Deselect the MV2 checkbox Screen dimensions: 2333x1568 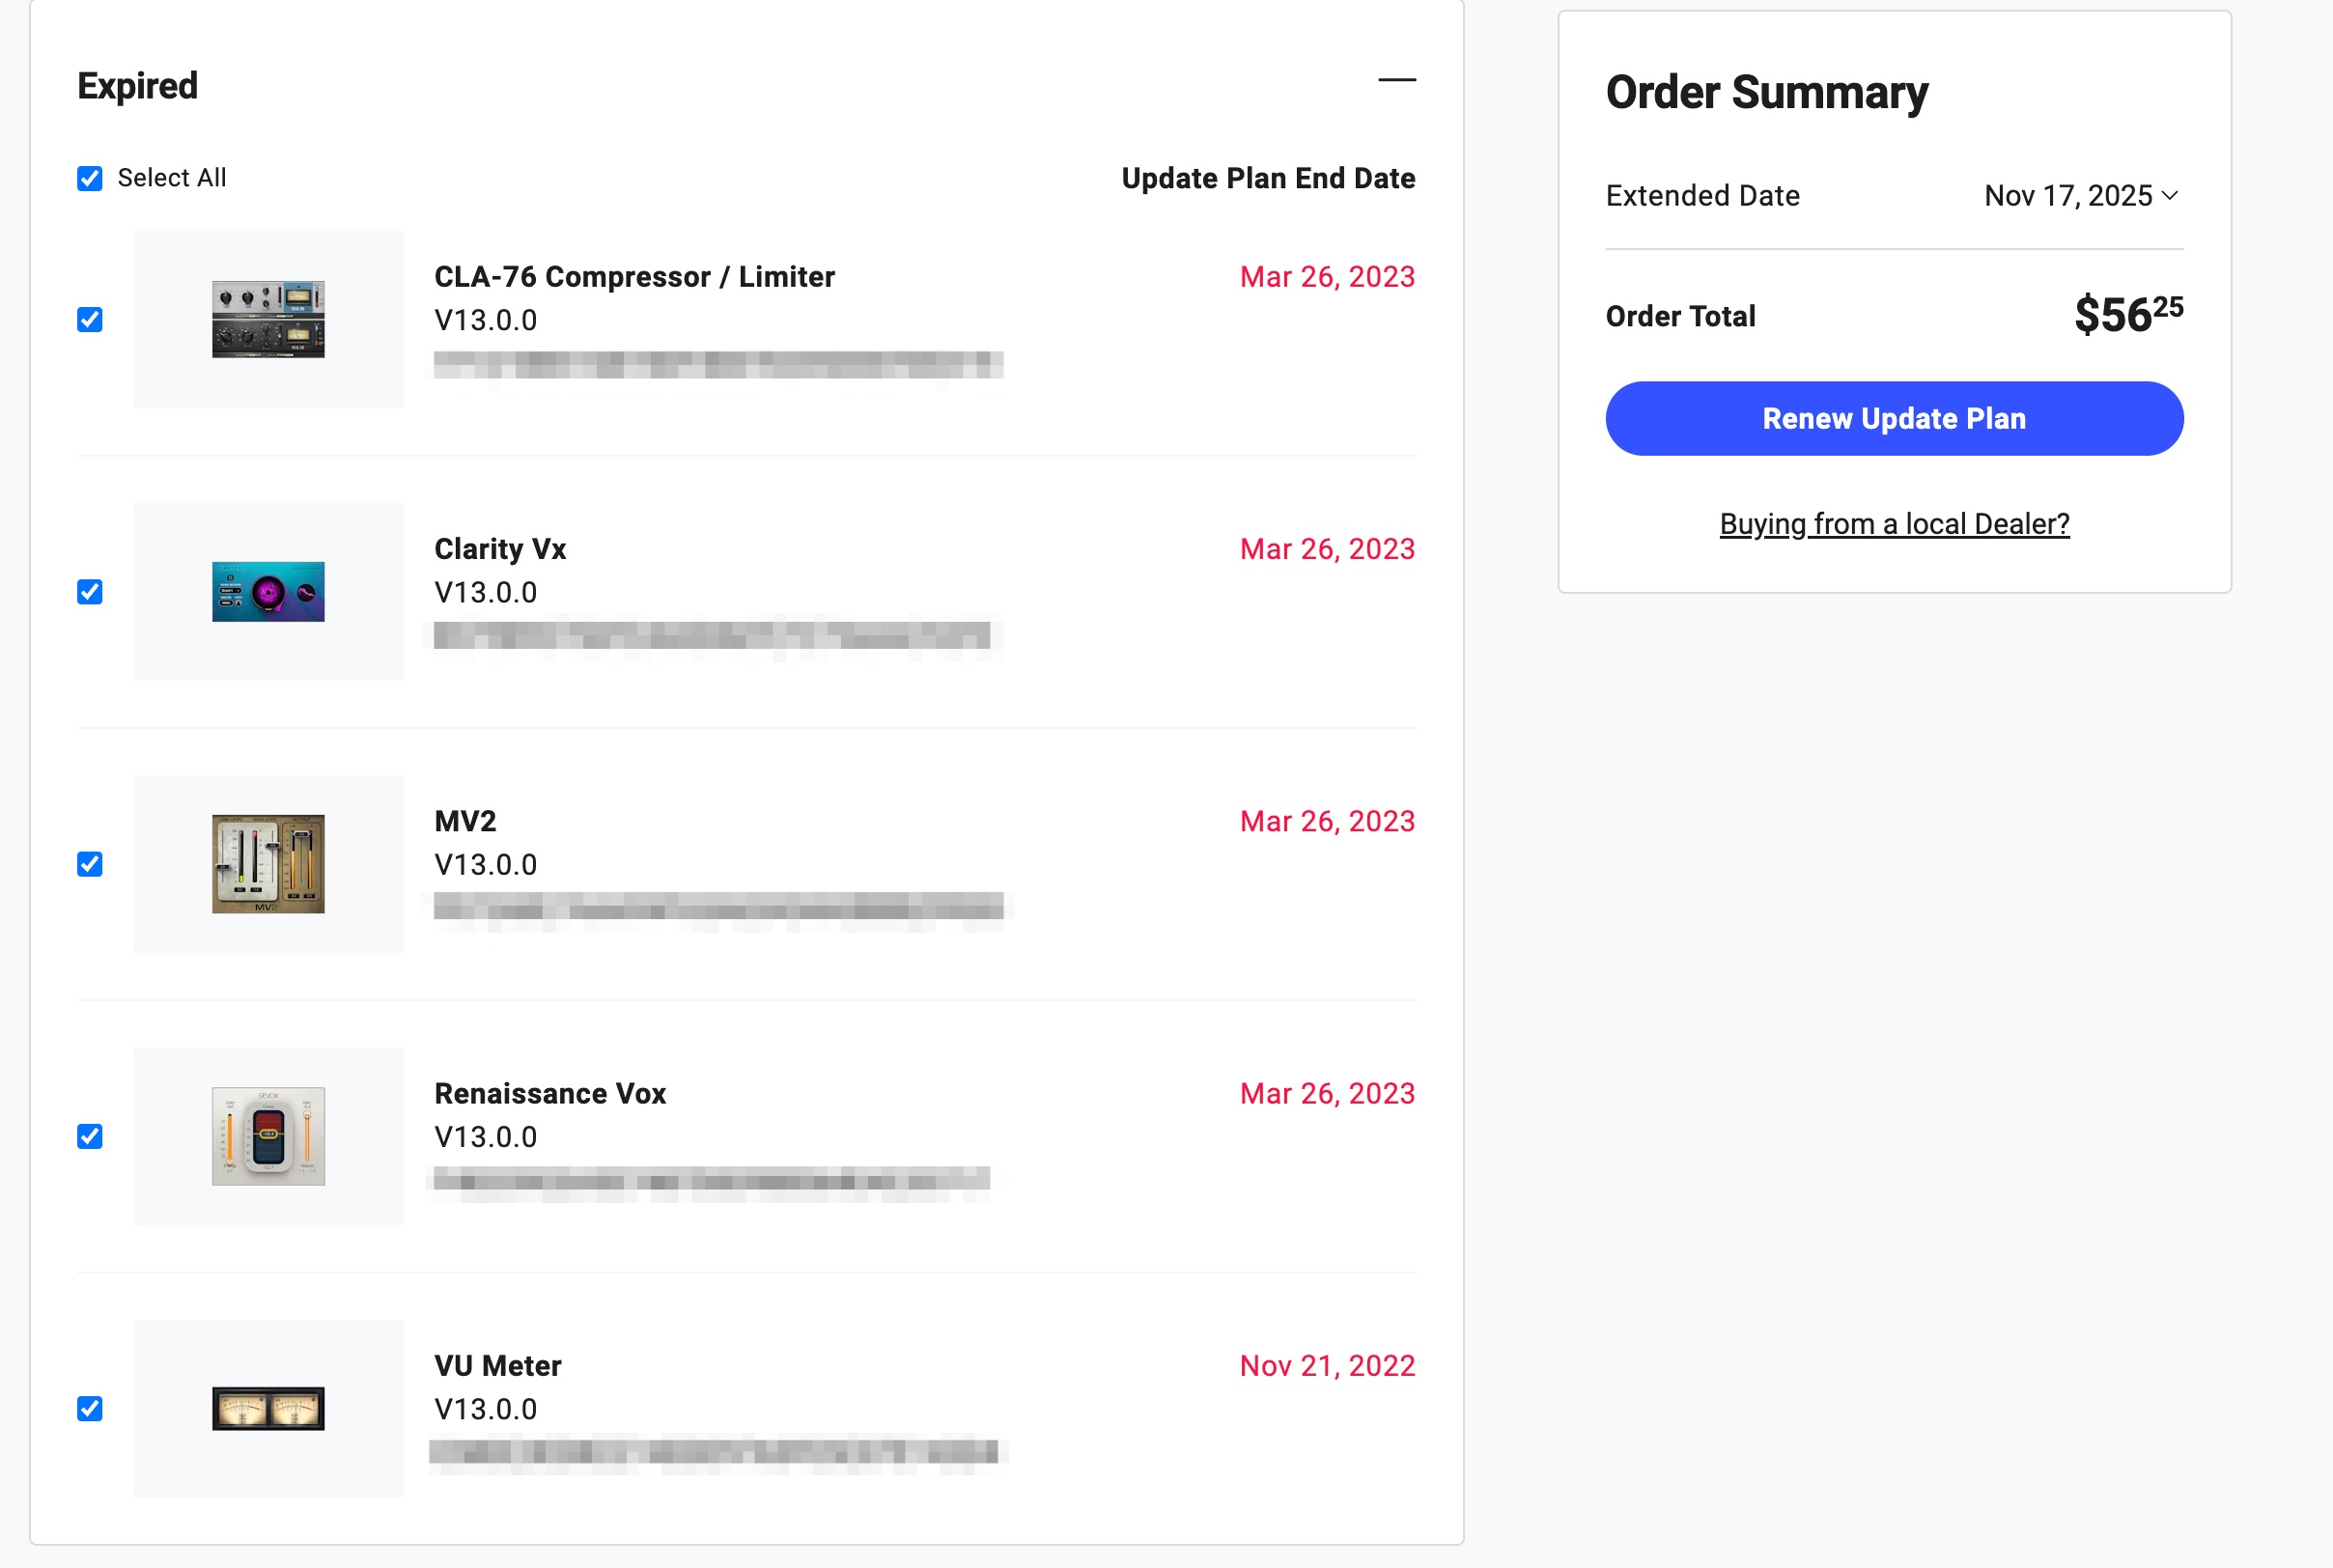(90, 864)
